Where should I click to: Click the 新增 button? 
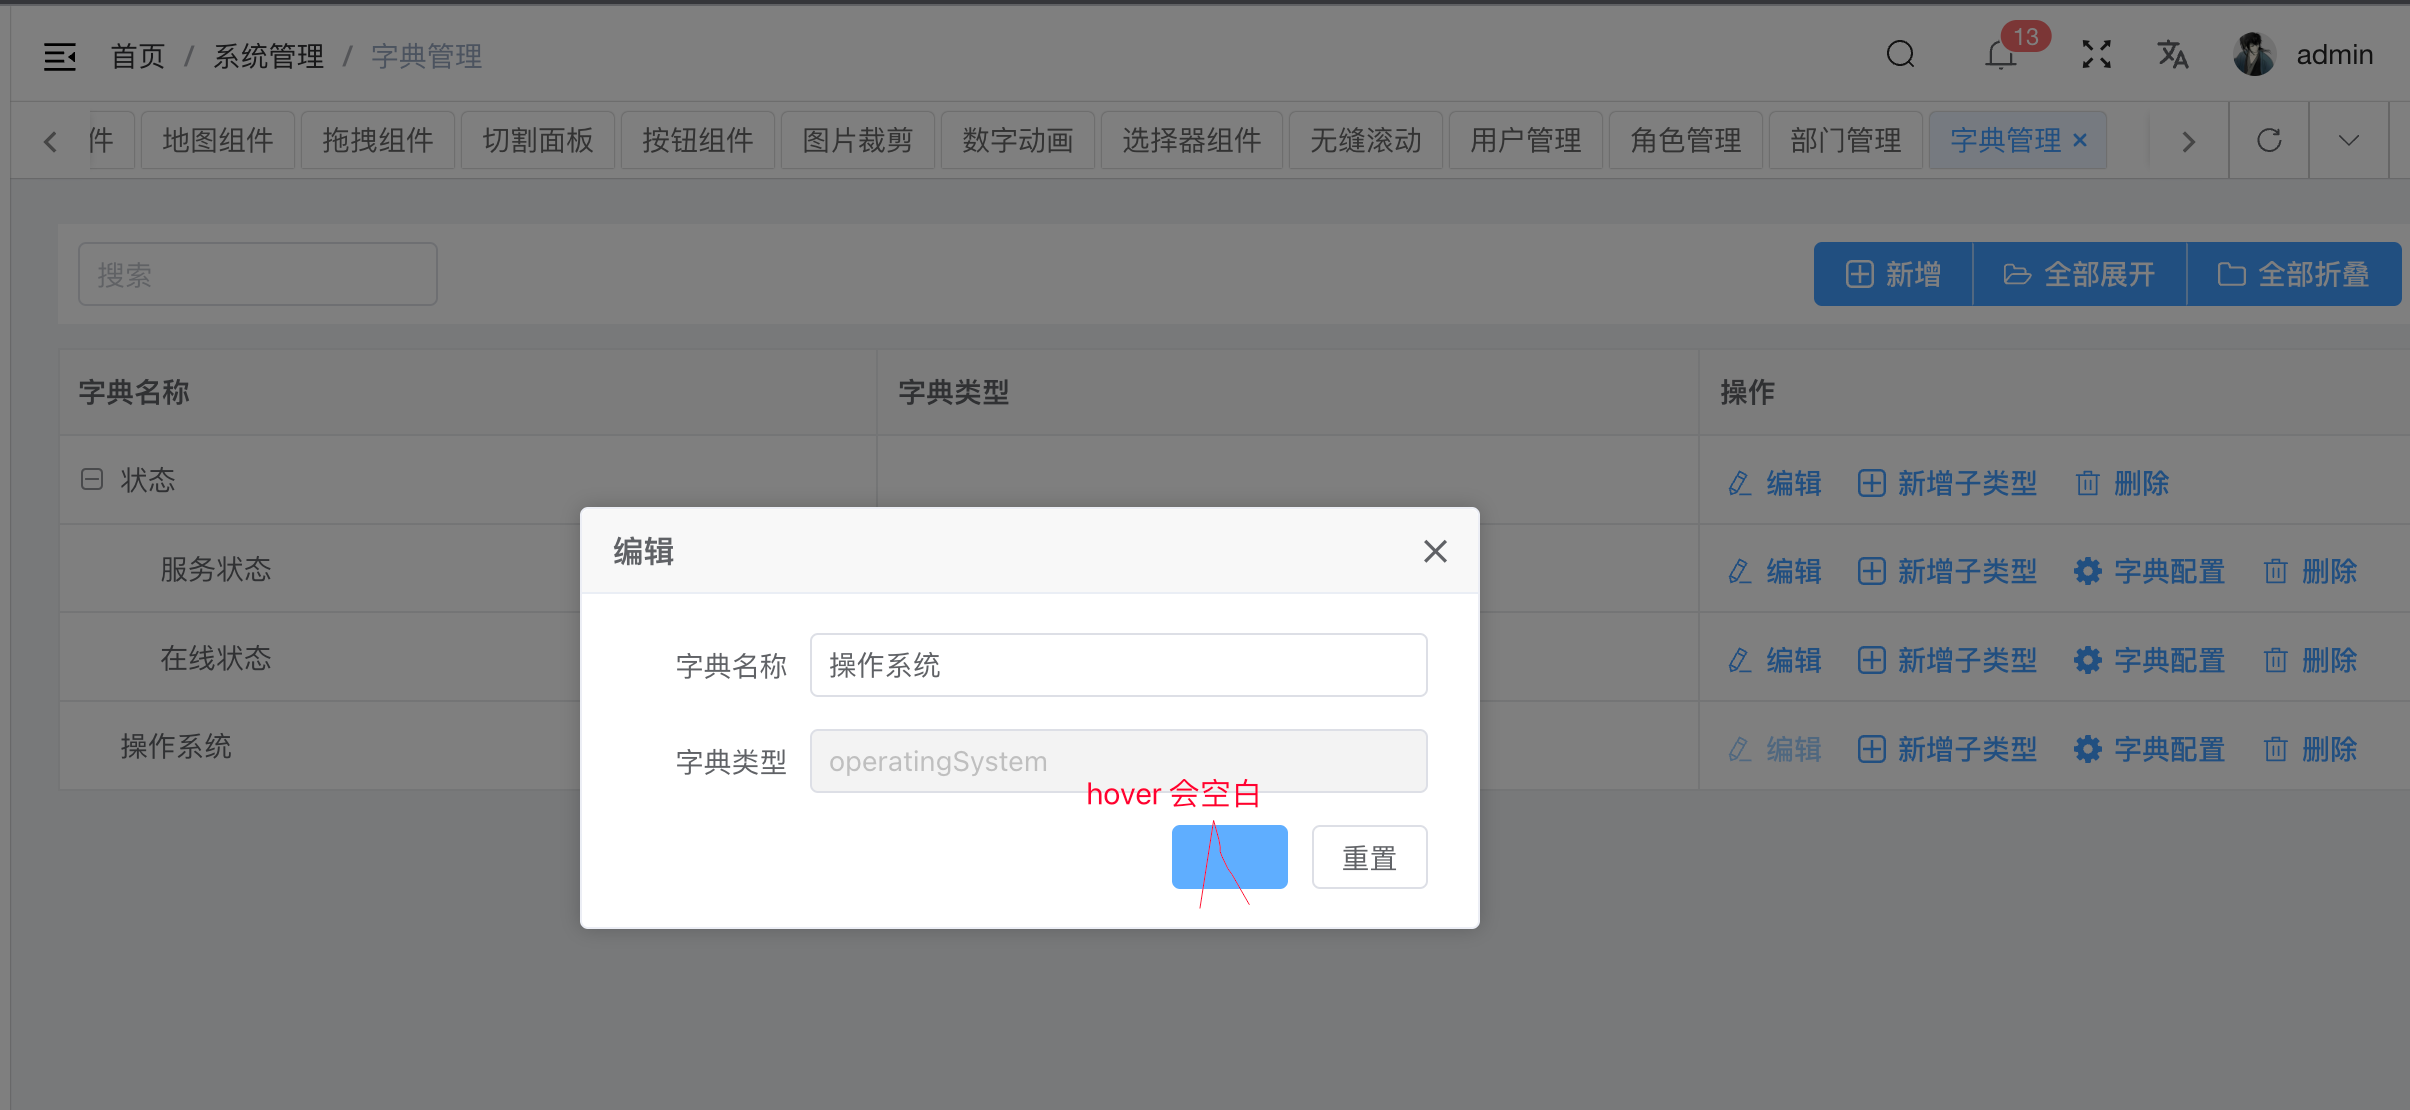click(1893, 273)
